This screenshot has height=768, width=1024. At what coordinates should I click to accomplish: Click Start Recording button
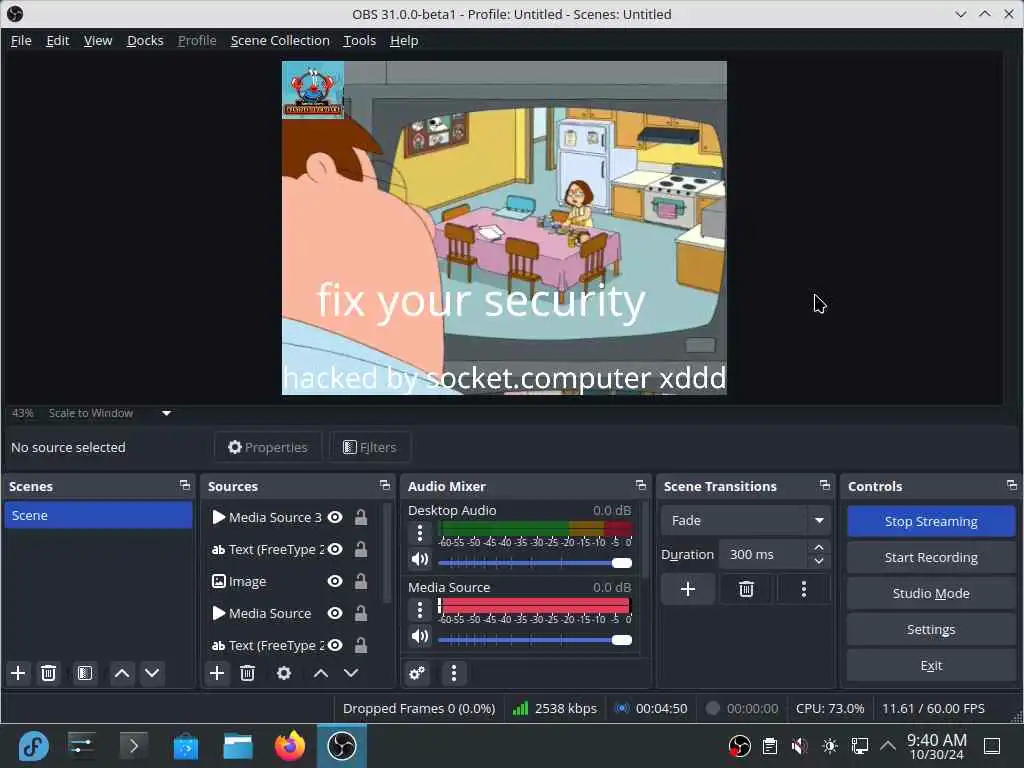(x=931, y=557)
